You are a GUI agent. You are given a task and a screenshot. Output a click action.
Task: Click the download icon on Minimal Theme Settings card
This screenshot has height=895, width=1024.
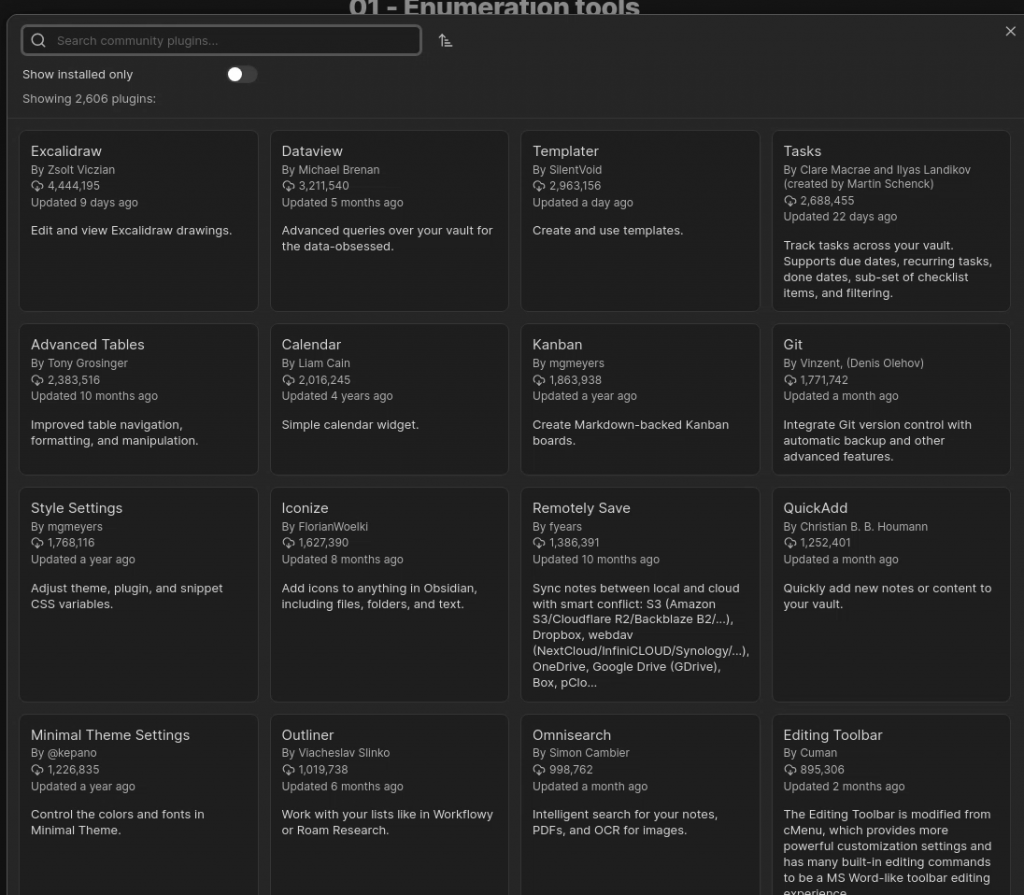(37, 770)
